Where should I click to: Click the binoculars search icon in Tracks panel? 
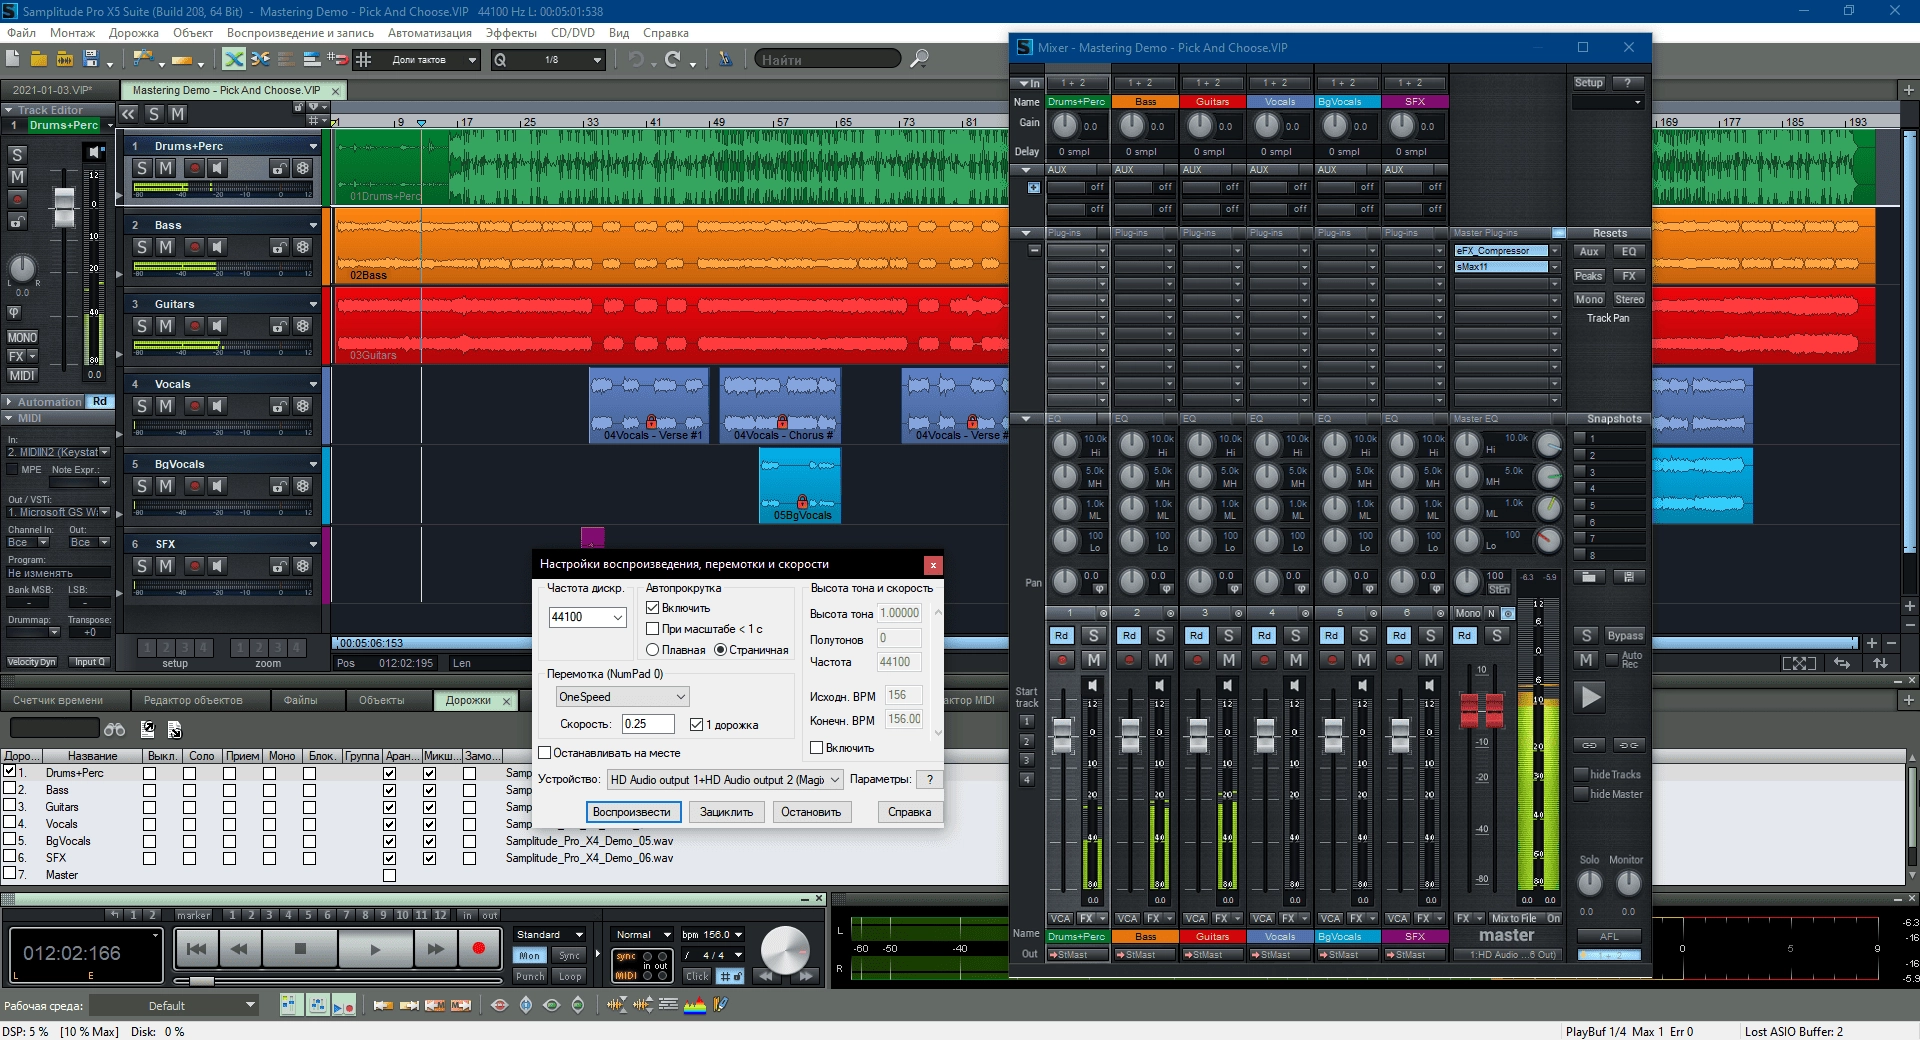(x=115, y=729)
